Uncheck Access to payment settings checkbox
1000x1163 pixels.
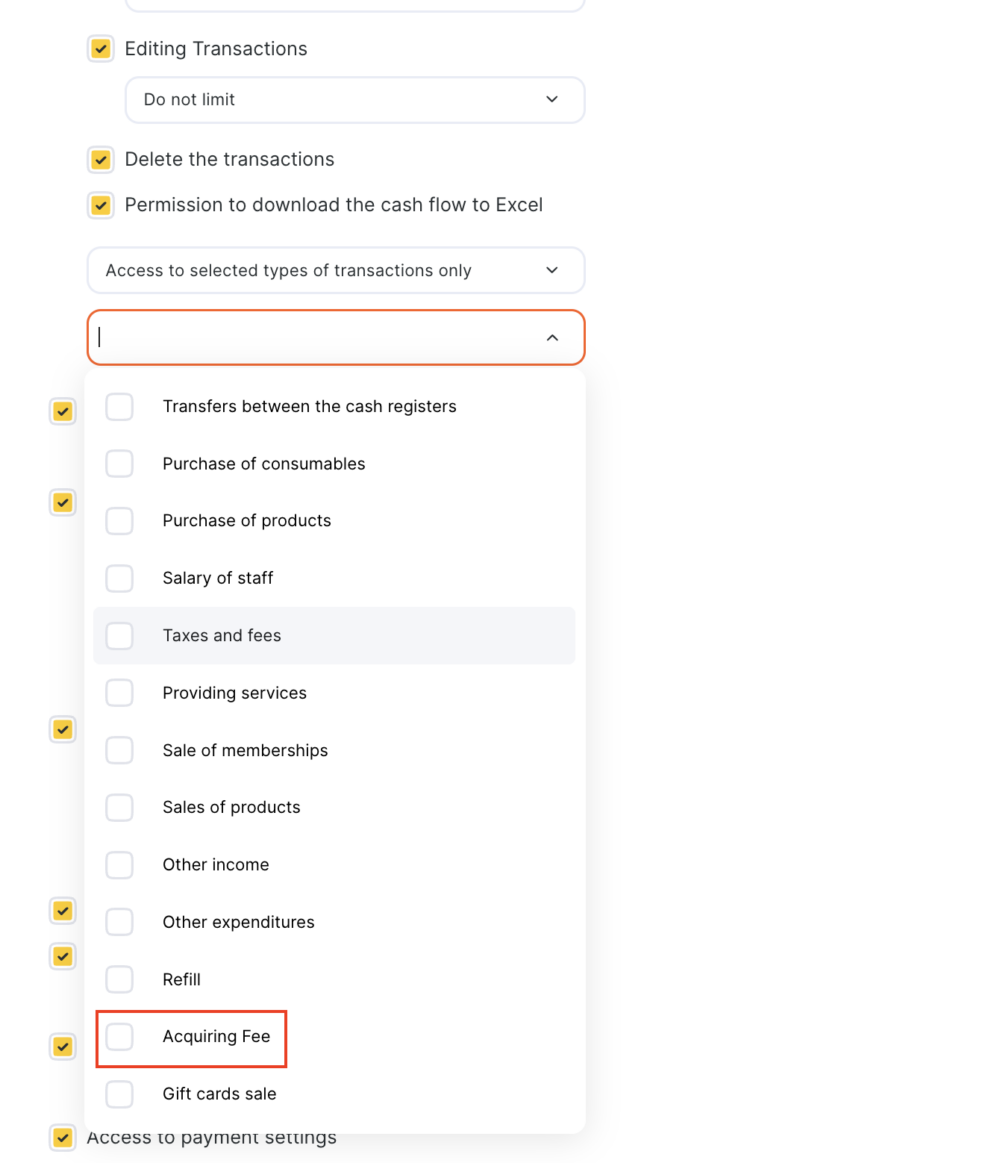(63, 1137)
